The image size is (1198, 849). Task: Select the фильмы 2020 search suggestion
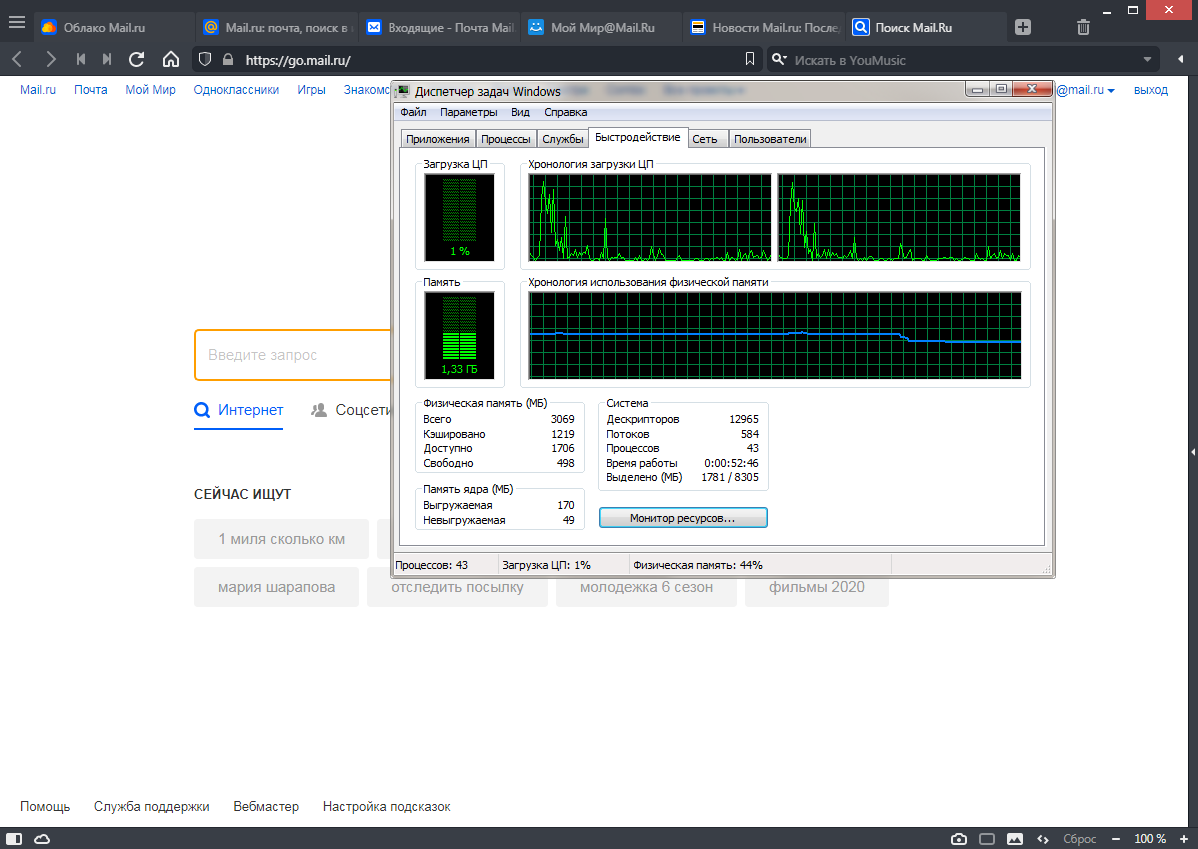tap(817, 587)
